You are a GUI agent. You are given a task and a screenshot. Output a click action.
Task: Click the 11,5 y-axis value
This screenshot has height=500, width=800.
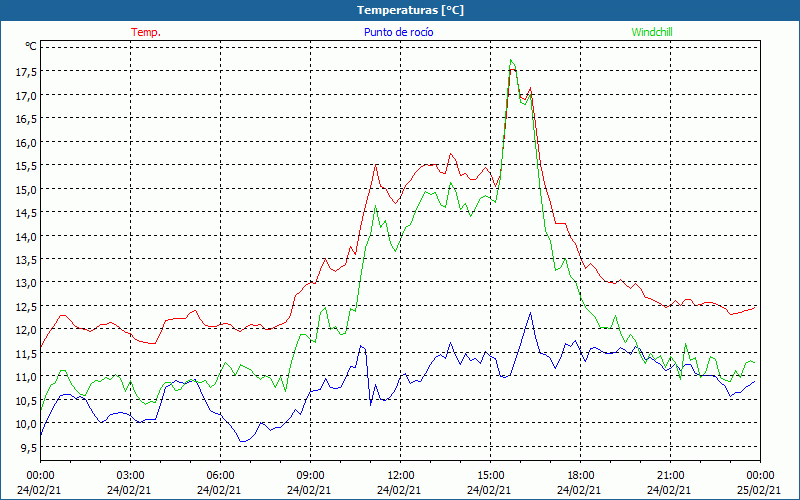click(27, 354)
